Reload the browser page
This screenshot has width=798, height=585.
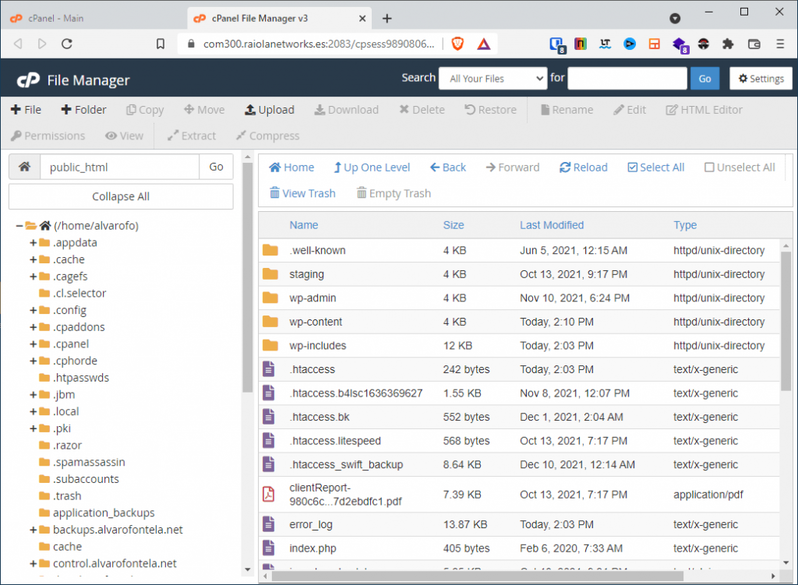67,44
